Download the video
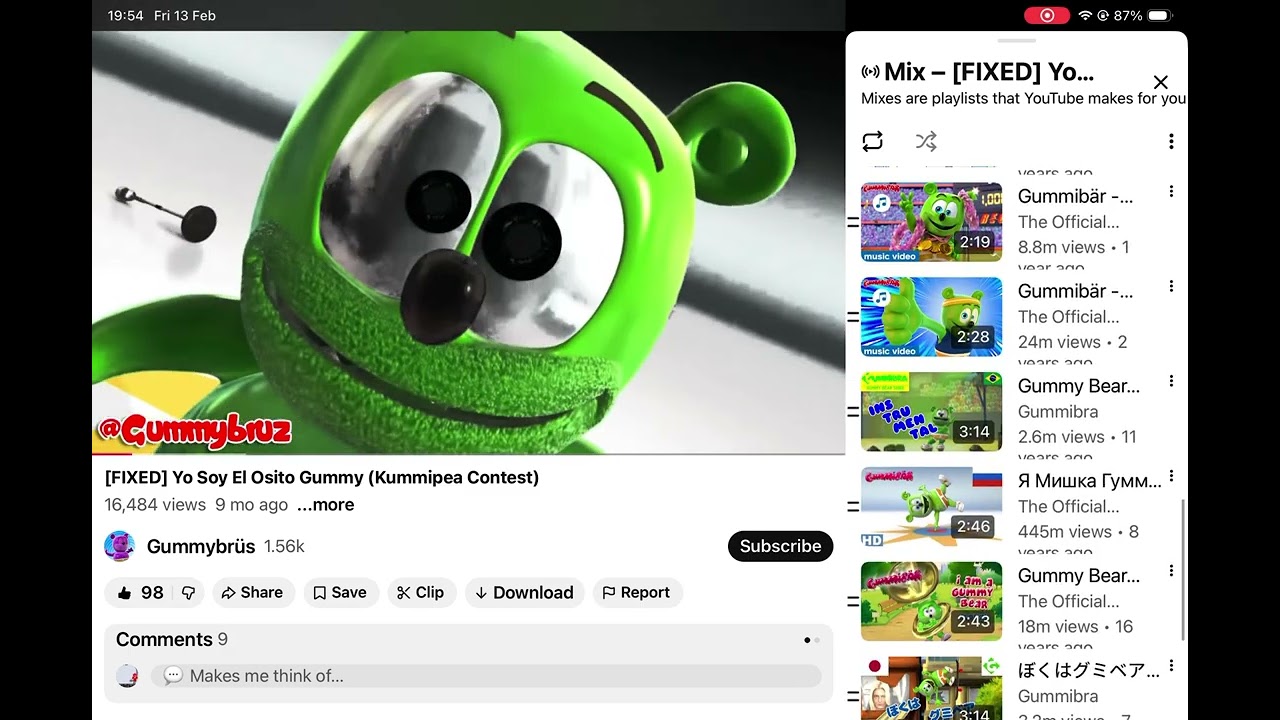 coord(524,593)
